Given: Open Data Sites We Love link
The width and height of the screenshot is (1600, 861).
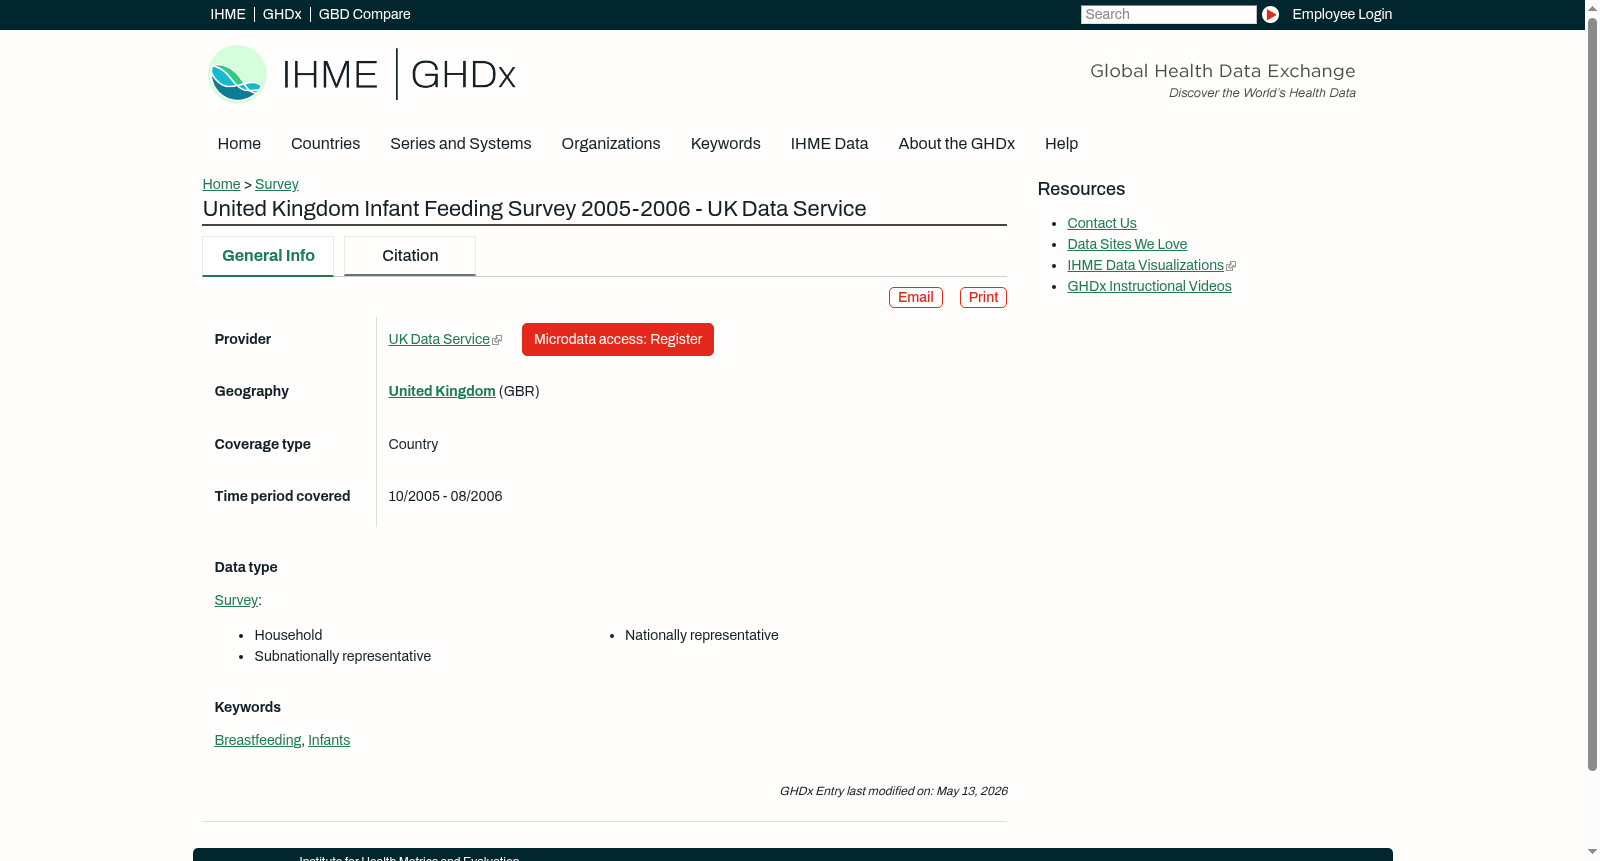Looking at the screenshot, I should [x=1127, y=244].
